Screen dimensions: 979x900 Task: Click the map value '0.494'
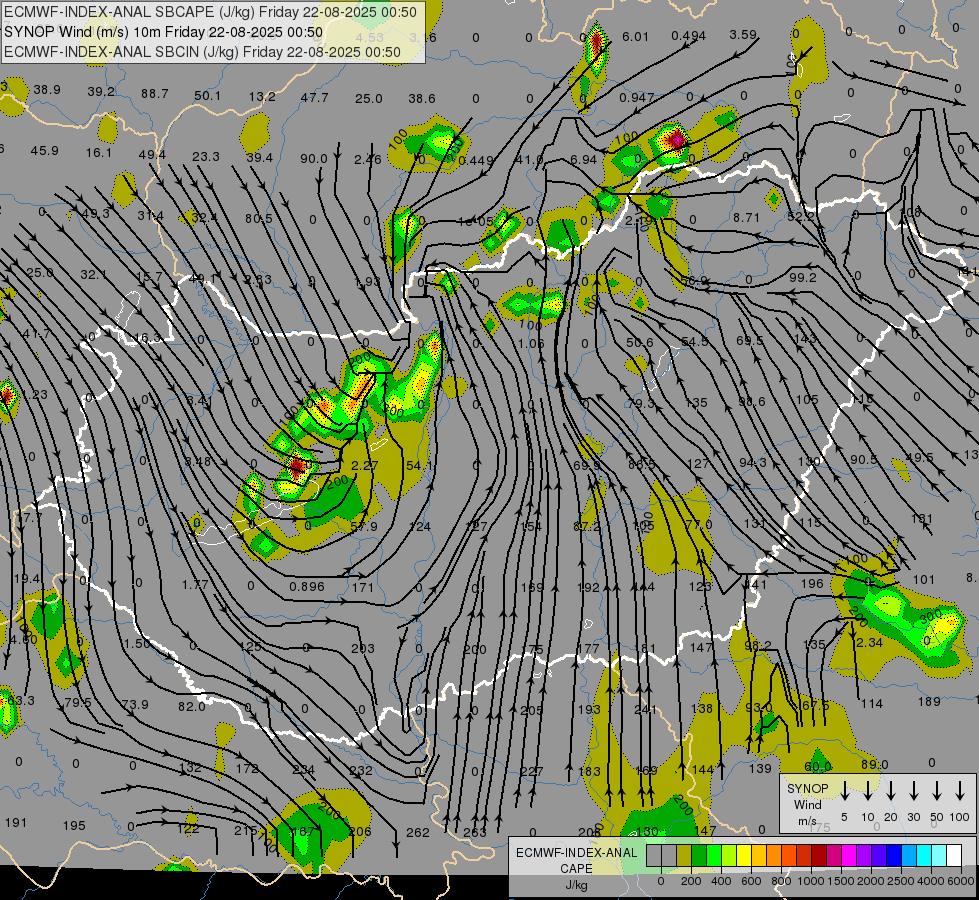pyautogui.click(x=689, y=36)
